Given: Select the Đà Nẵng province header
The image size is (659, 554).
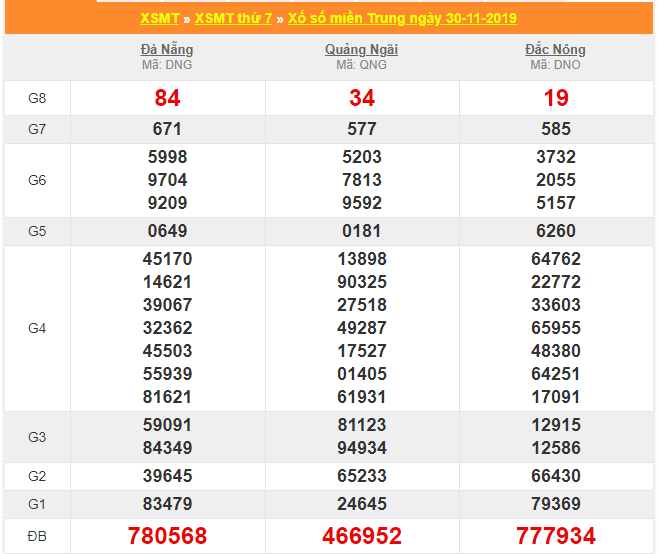Looking at the screenshot, I should (167, 49).
